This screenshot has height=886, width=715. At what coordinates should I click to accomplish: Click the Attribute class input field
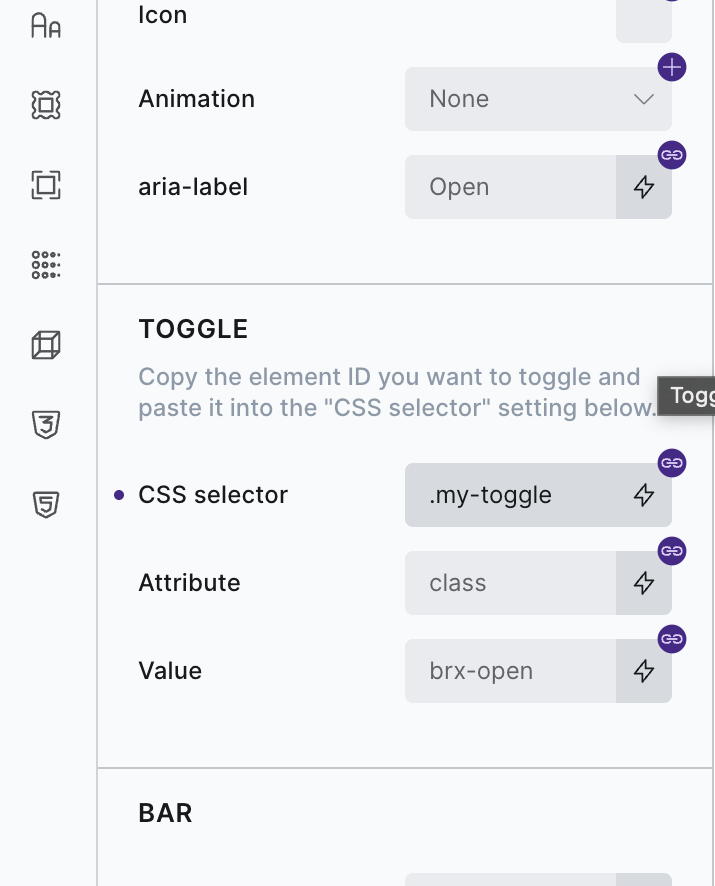[x=510, y=583]
